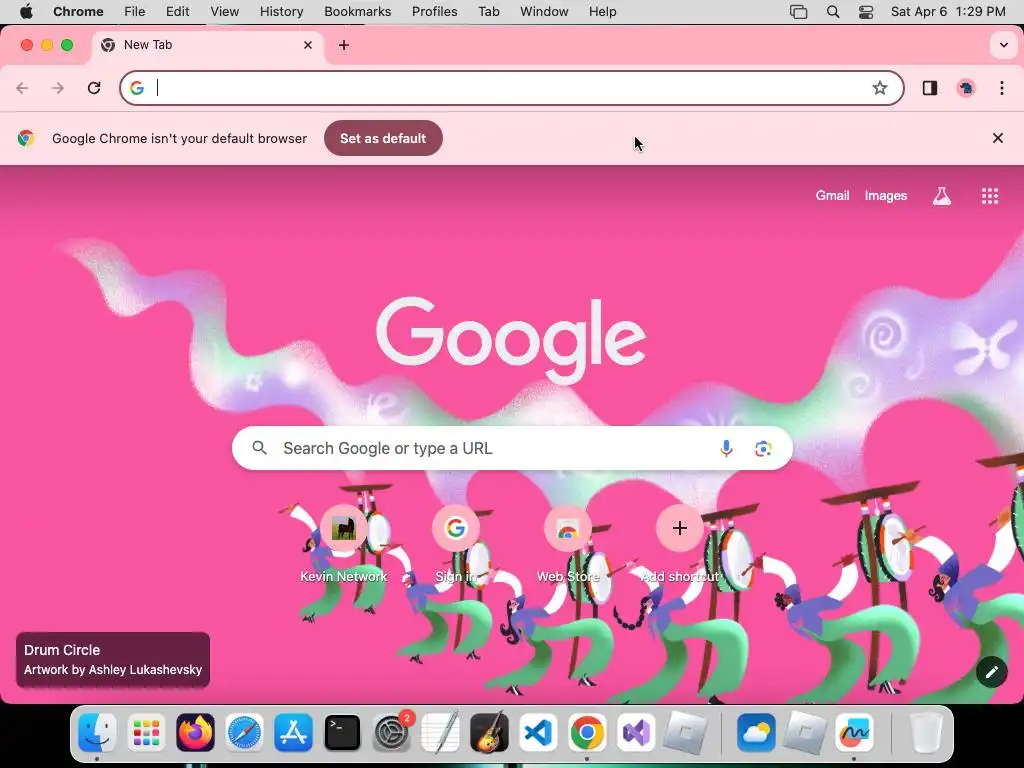Open the Apple menu

(x=26, y=12)
